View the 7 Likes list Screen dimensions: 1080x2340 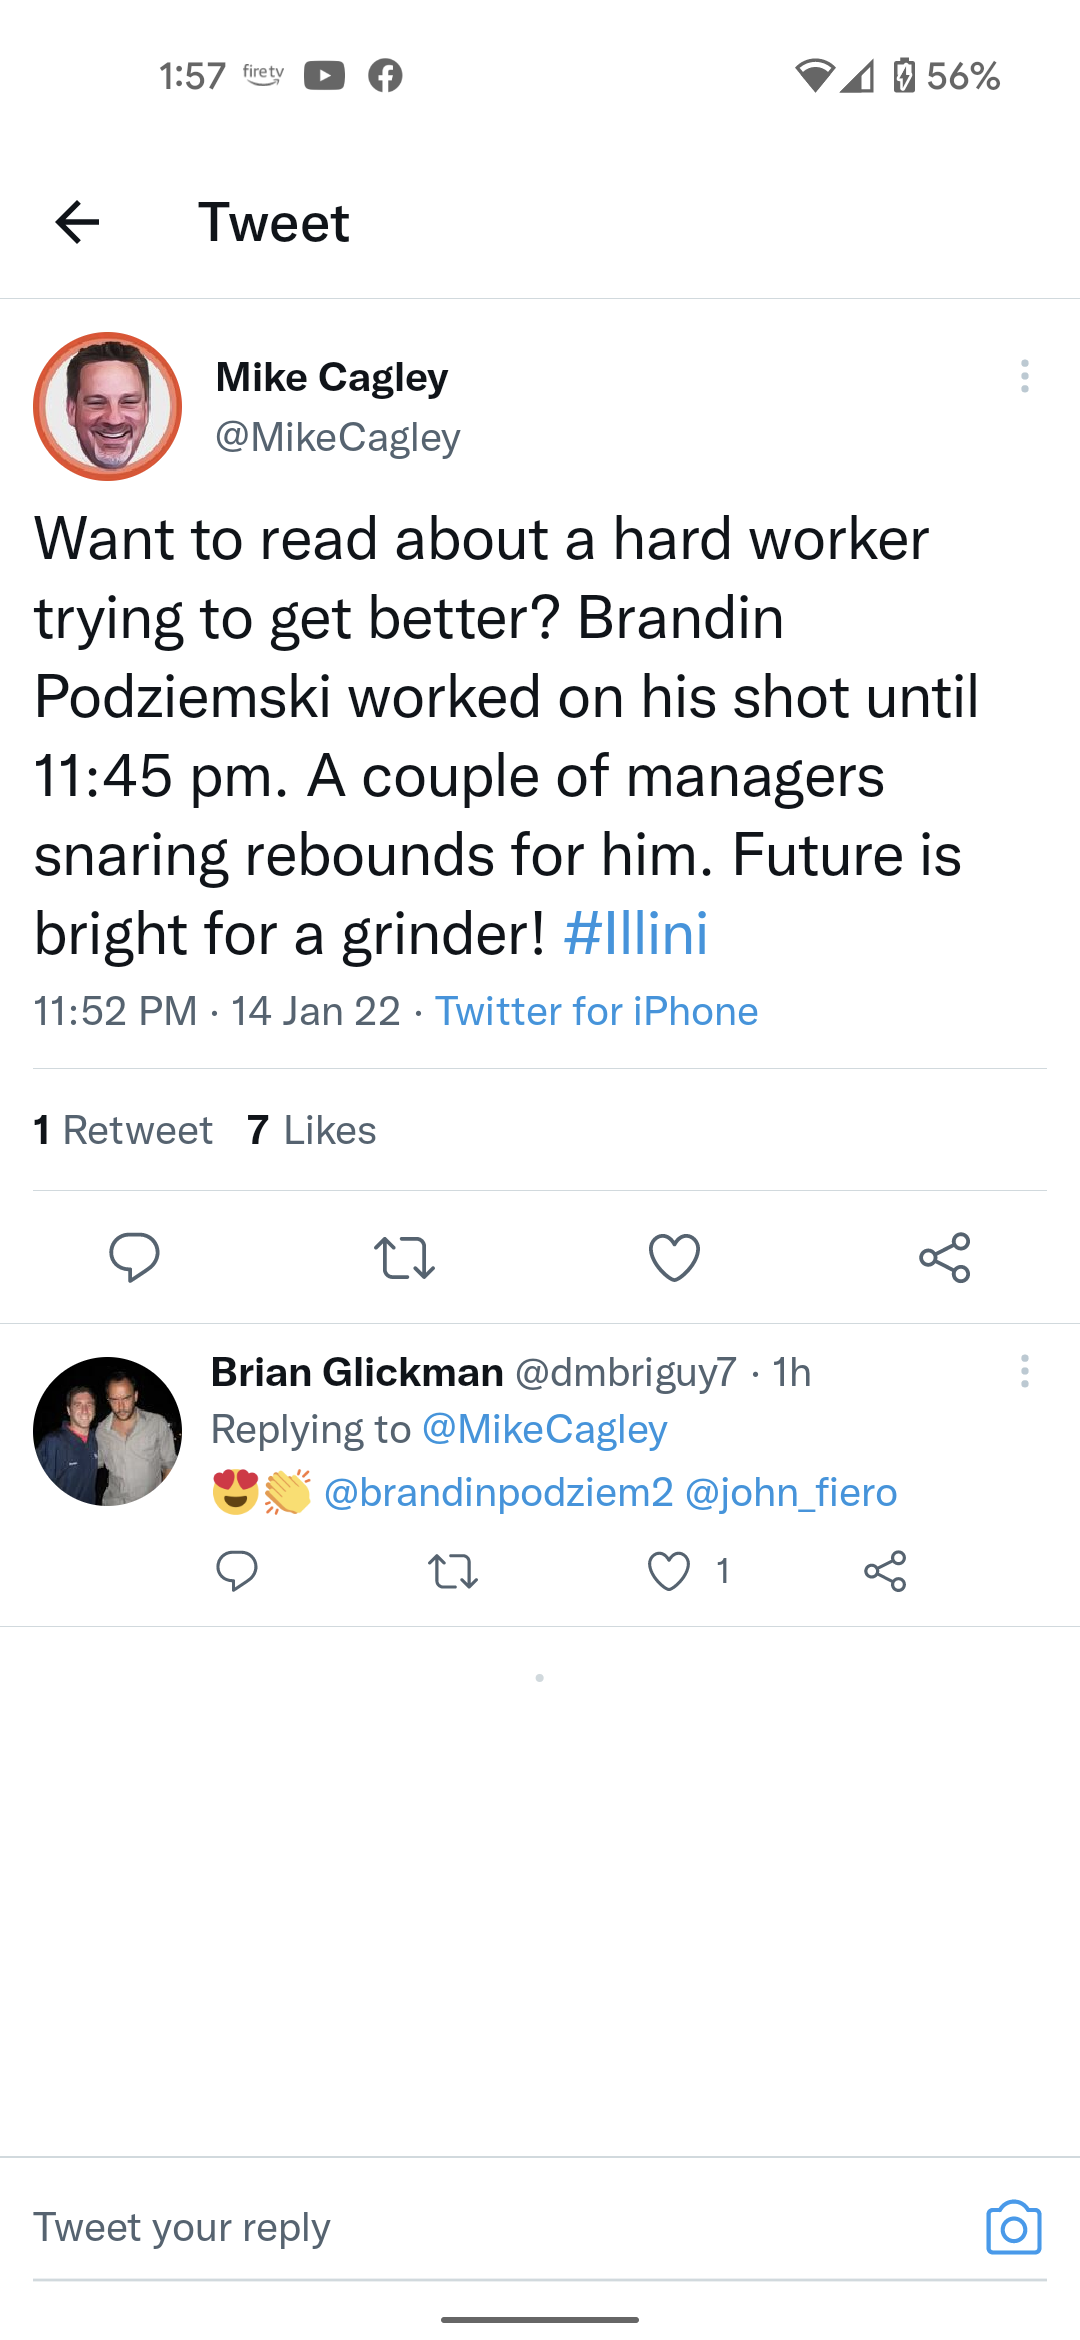(x=312, y=1130)
